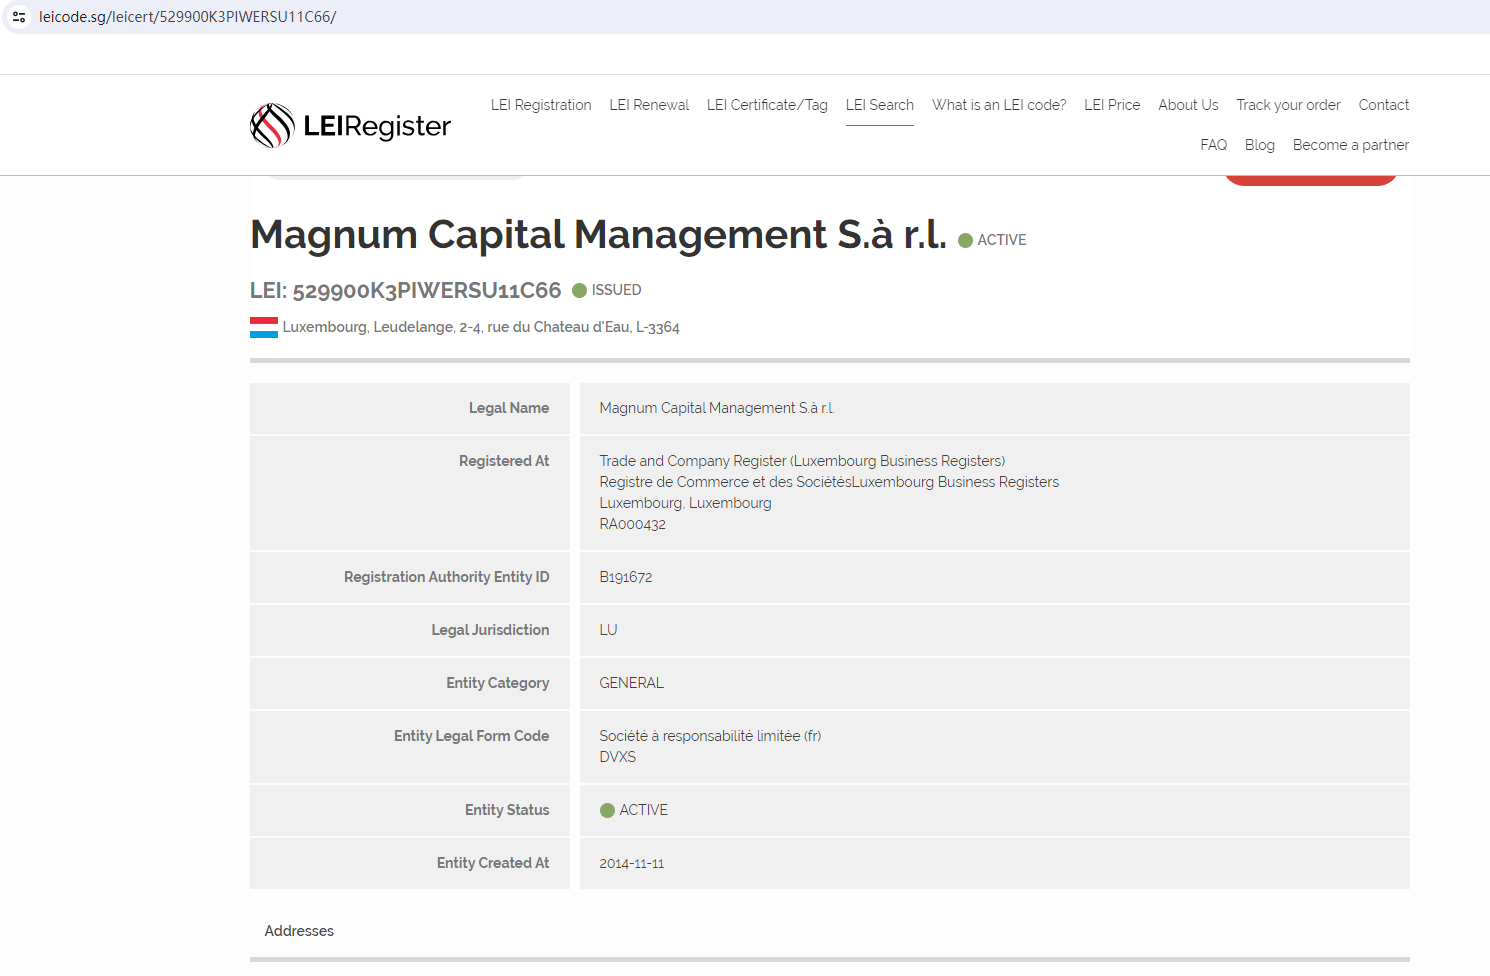The image size is (1490, 976).
Task: Open the FAQ page
Action: pos(1213,145)
